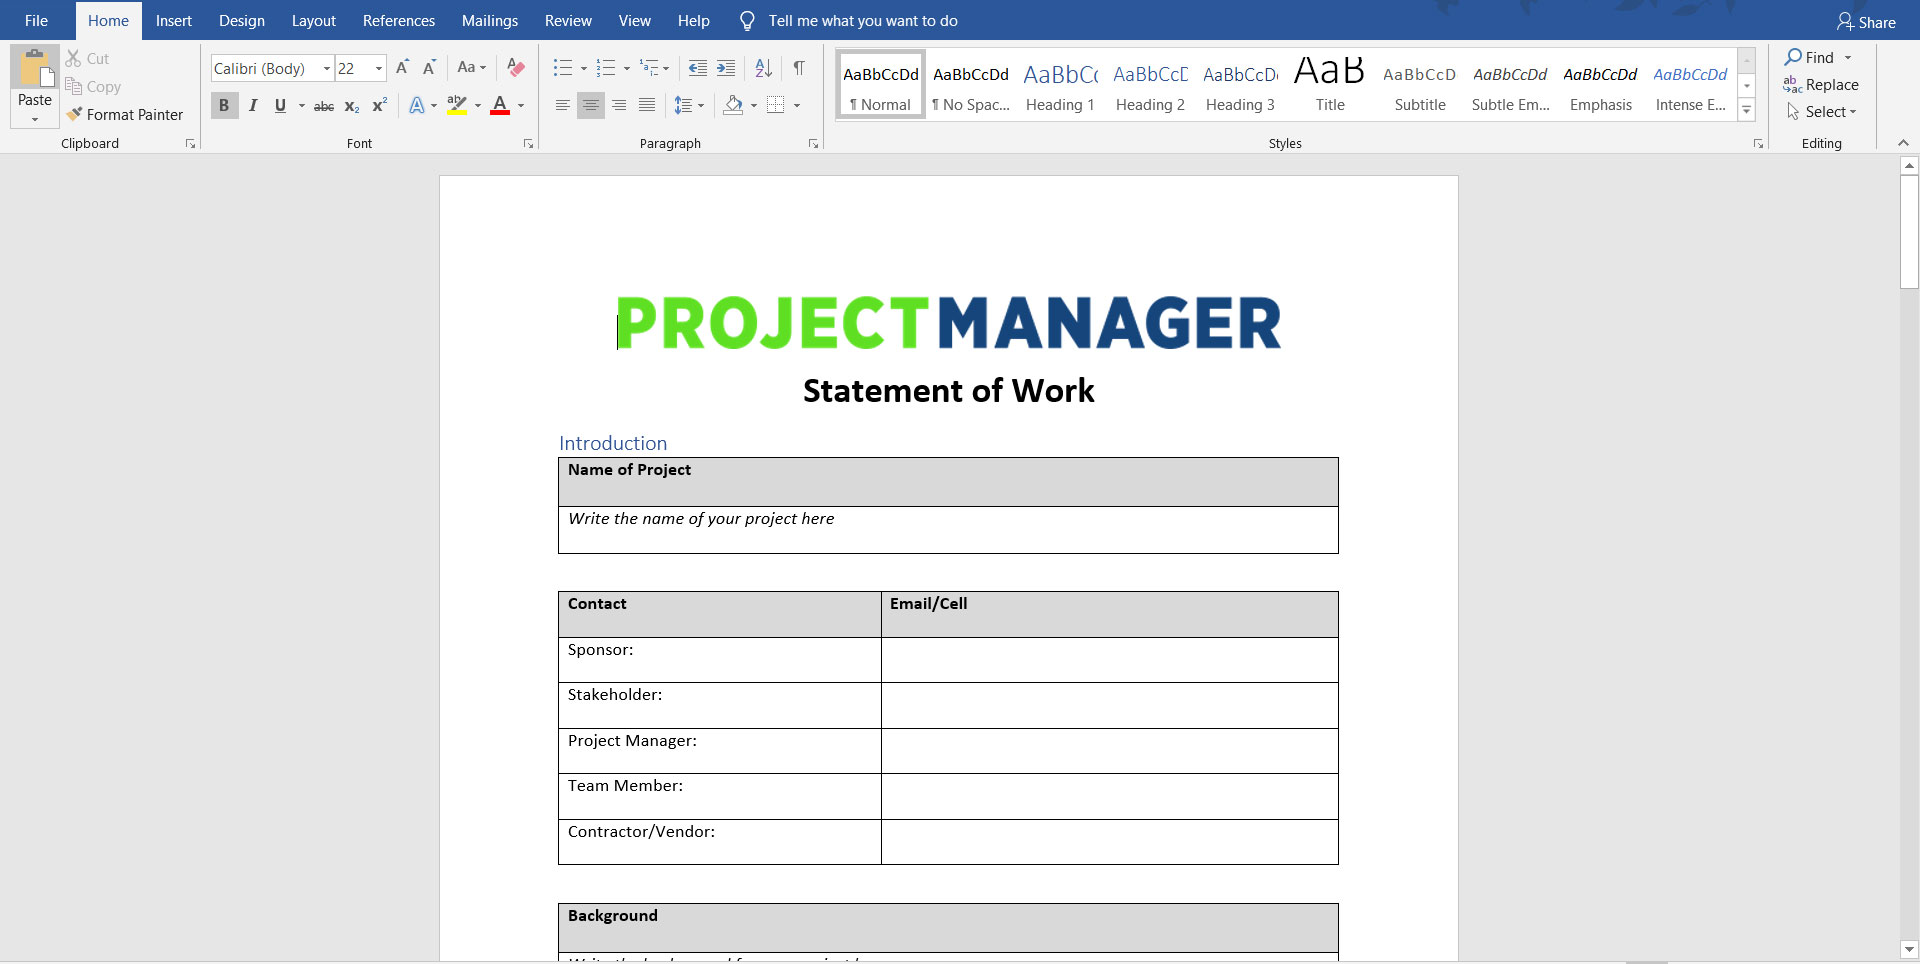1920x964 pixels.
Task: Switch to the Insert tab
Action: pyautogui.click(x=174, y=21)
